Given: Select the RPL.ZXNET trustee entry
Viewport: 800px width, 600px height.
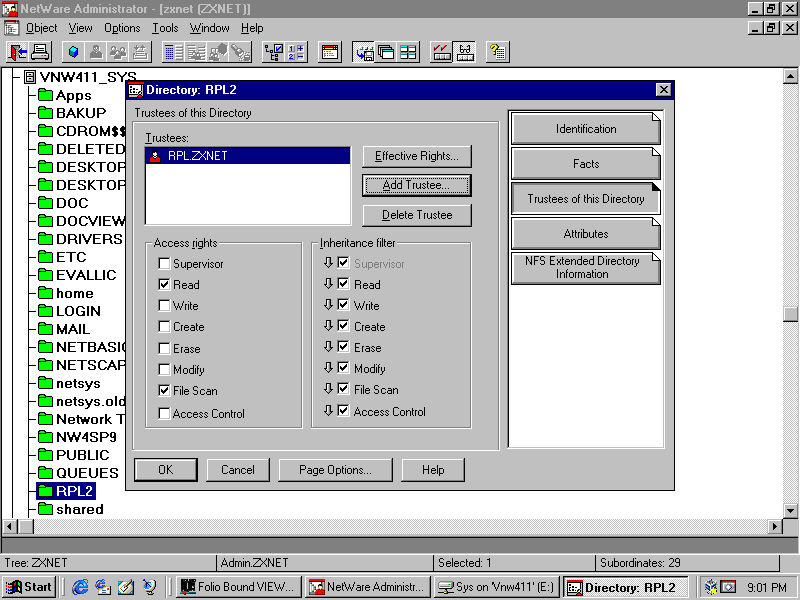Looking at the screenshot, I should [248, 156].
